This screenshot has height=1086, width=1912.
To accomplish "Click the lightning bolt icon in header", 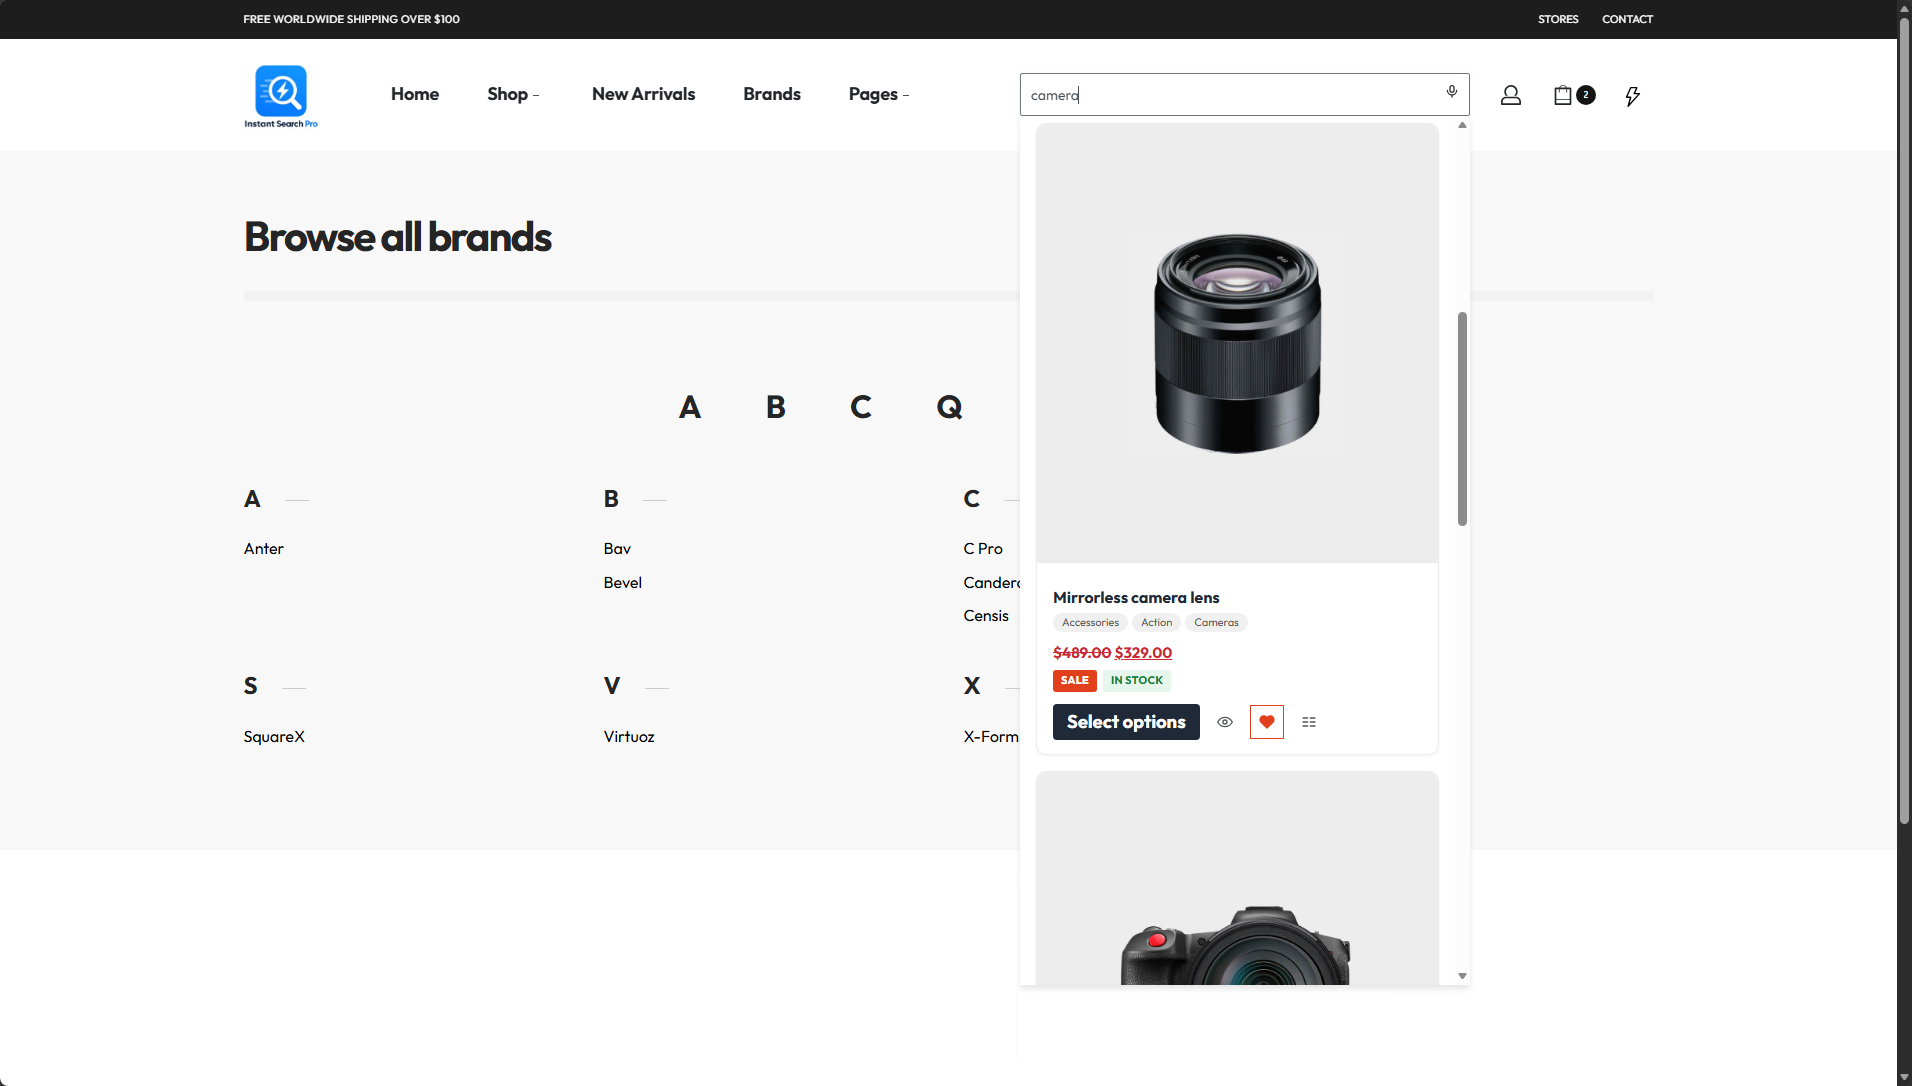I will [x=1633, y=96].
